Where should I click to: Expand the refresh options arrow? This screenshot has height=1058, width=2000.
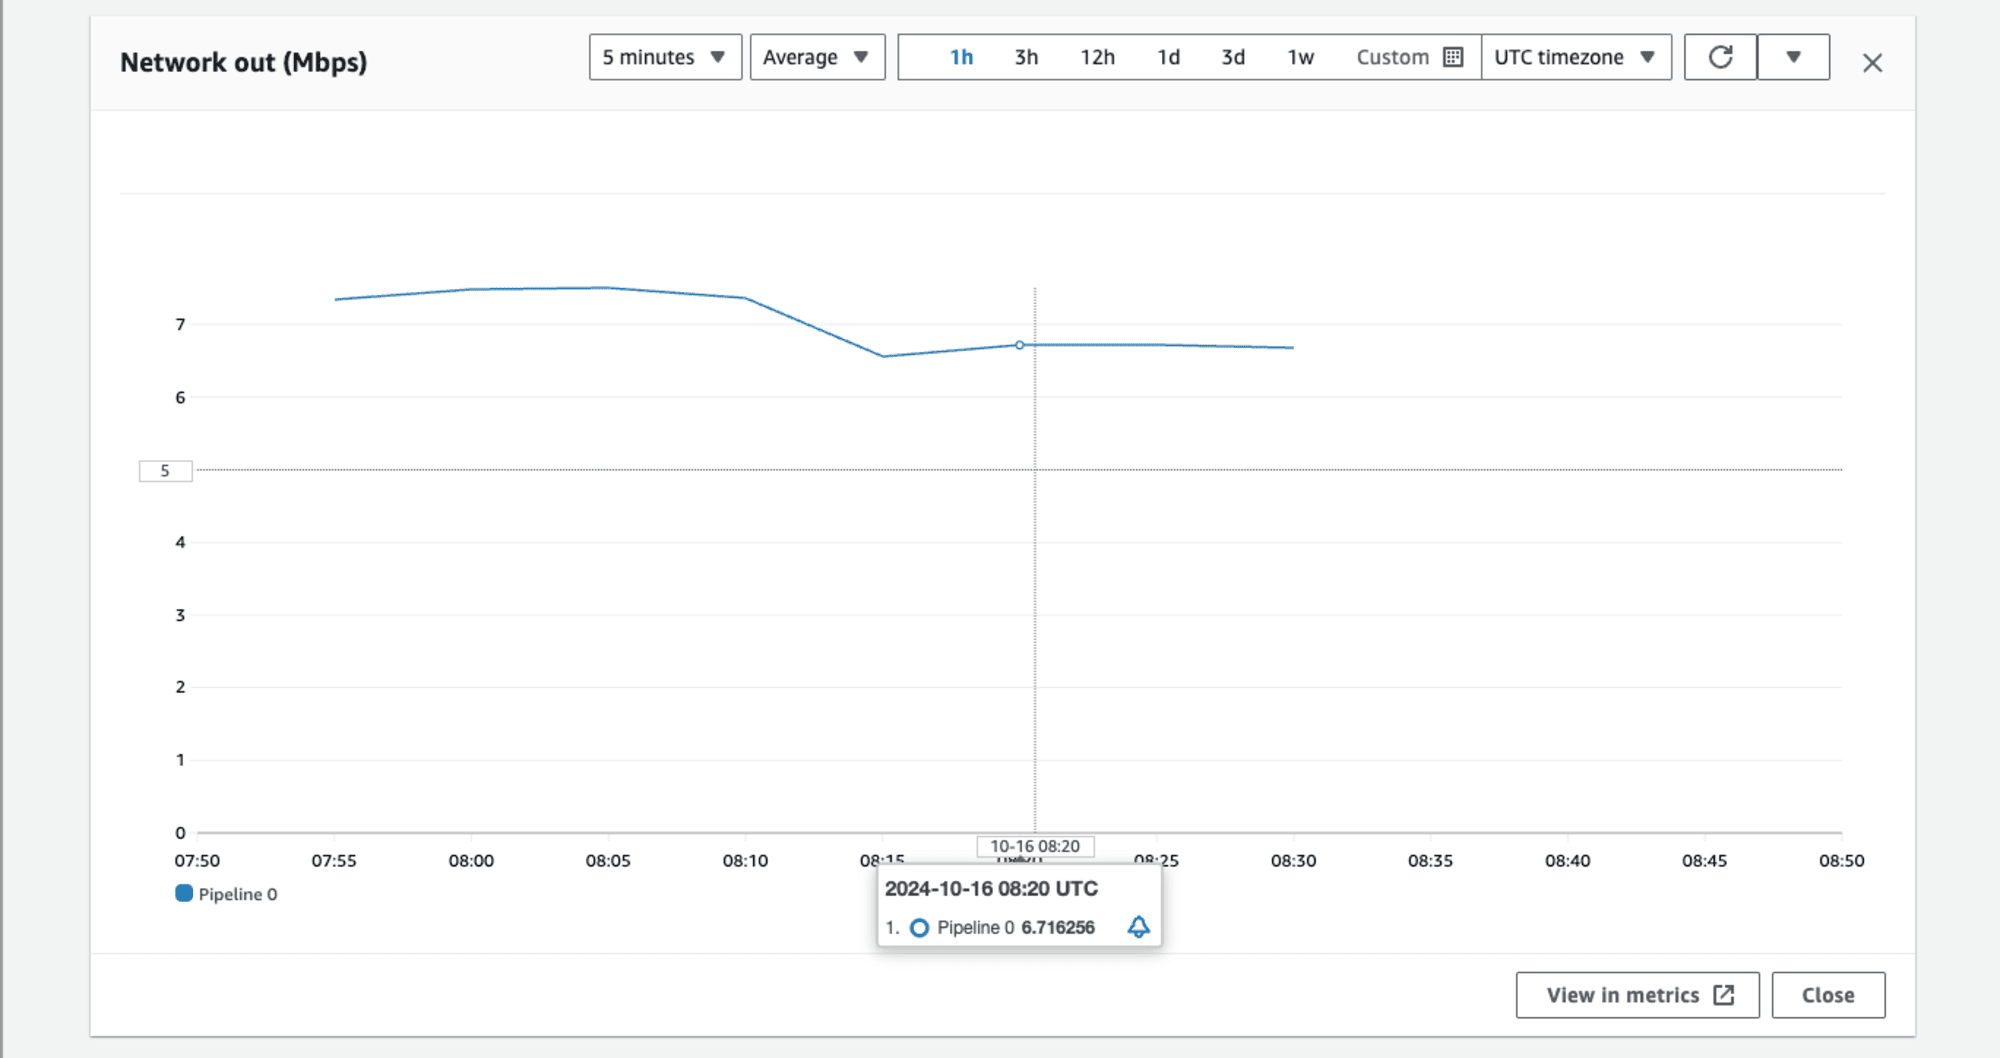tap(1793, 57)
